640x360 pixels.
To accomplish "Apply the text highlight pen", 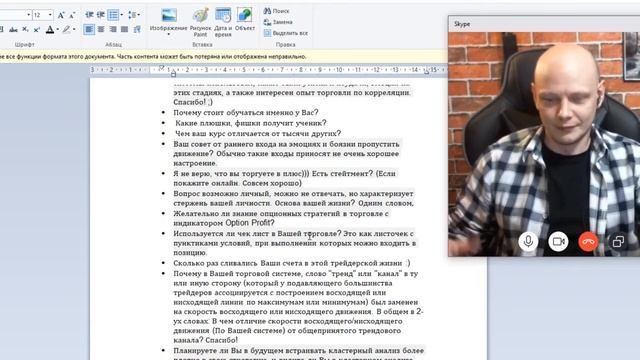I will pyautogui.click(x=67, y=29).
